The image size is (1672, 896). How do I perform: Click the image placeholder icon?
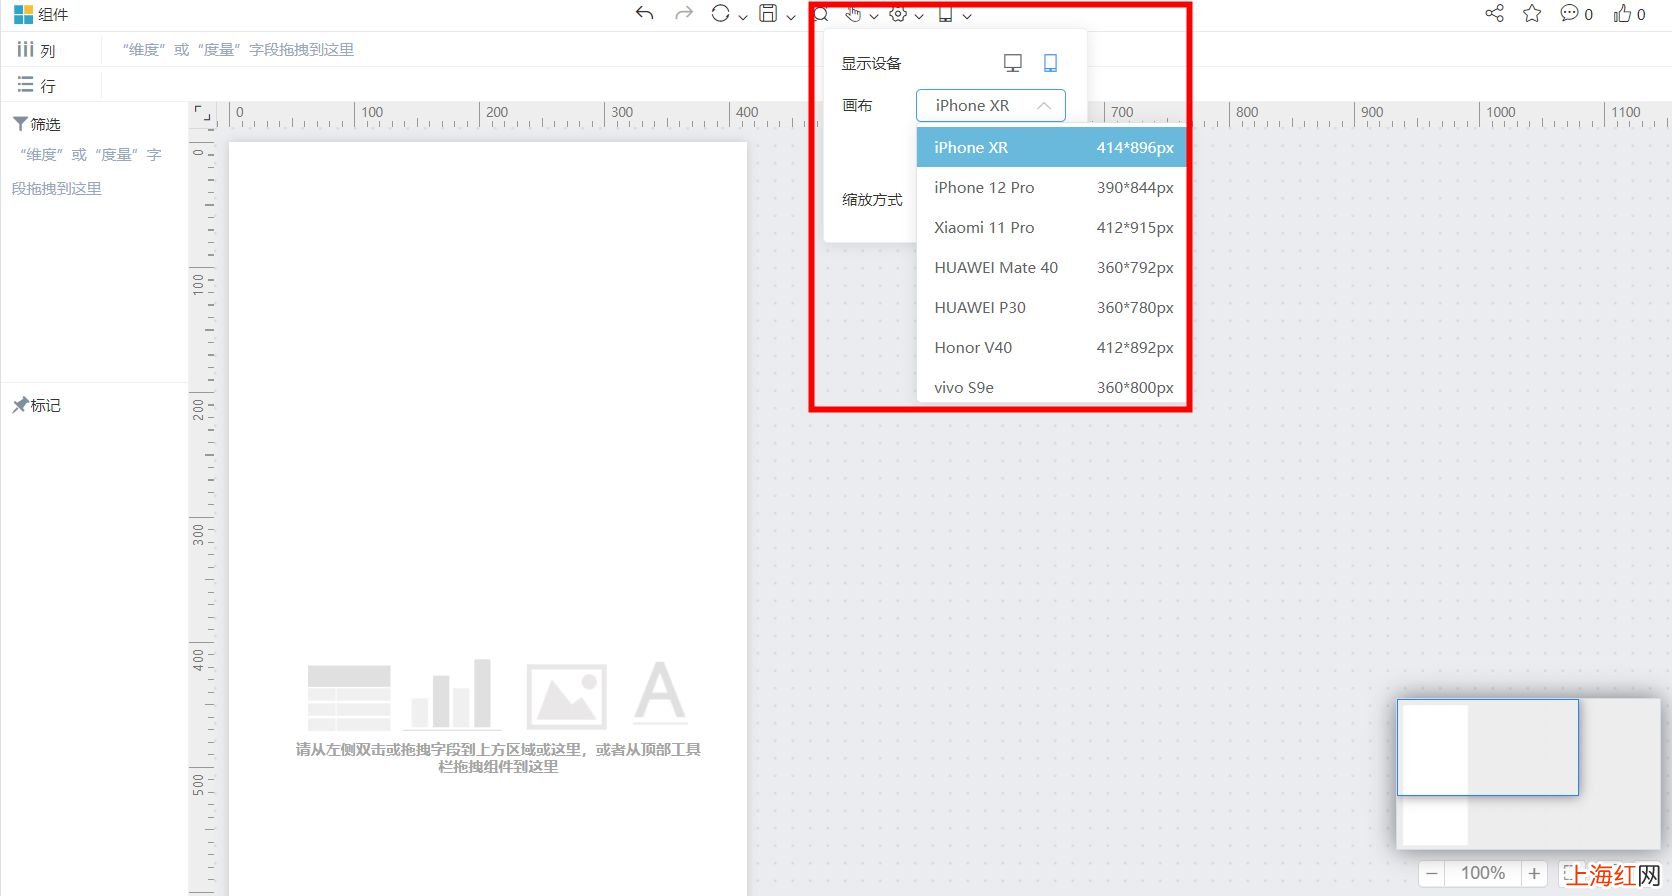coord(567,696)
